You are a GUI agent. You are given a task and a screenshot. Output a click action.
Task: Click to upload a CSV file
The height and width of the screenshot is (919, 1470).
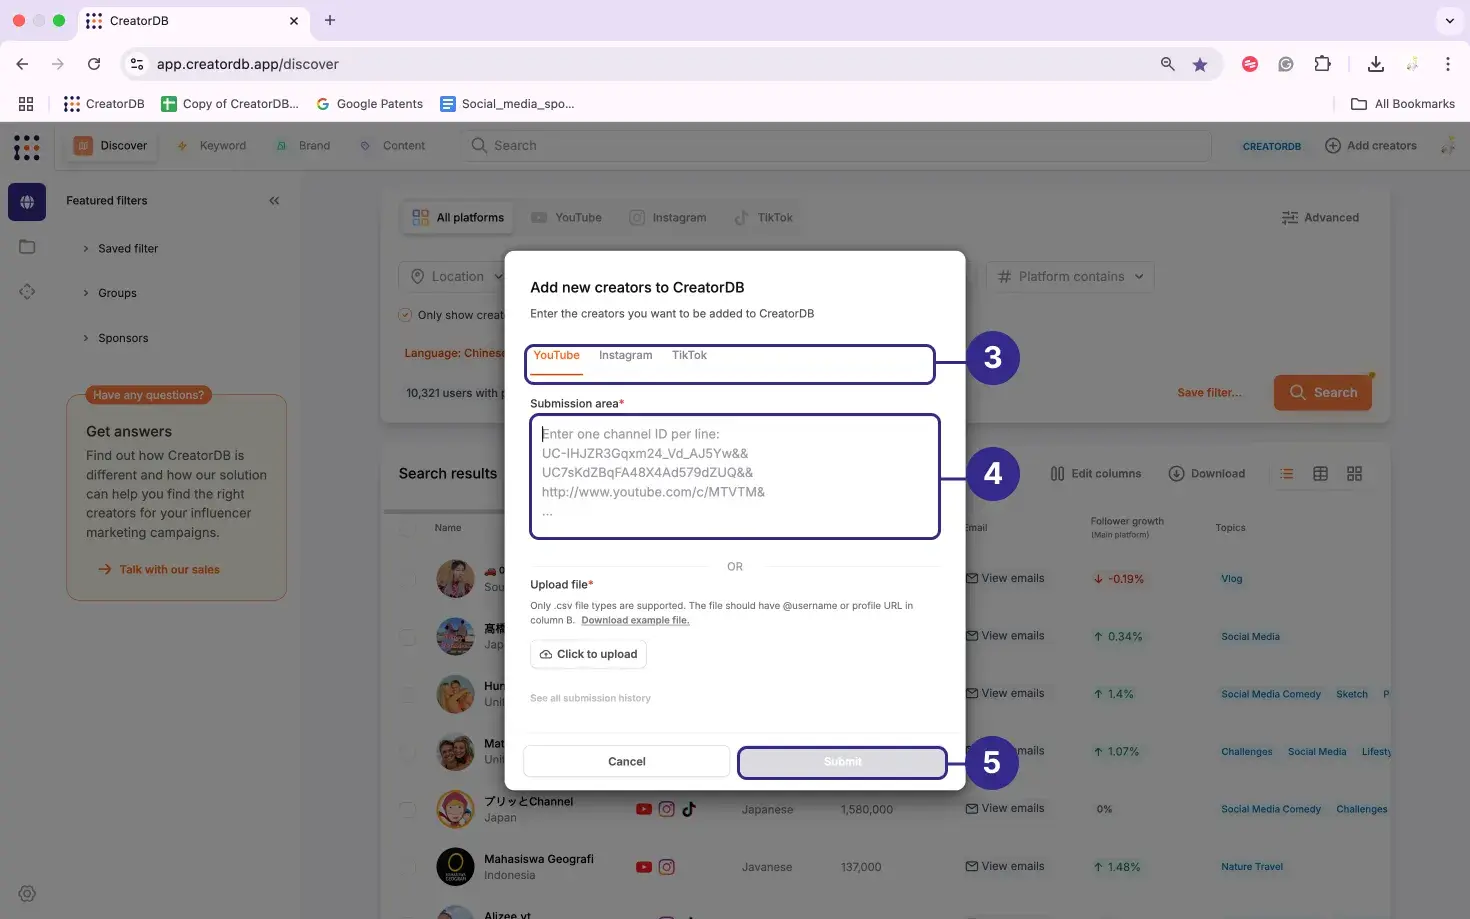click(x=588, y=655)
